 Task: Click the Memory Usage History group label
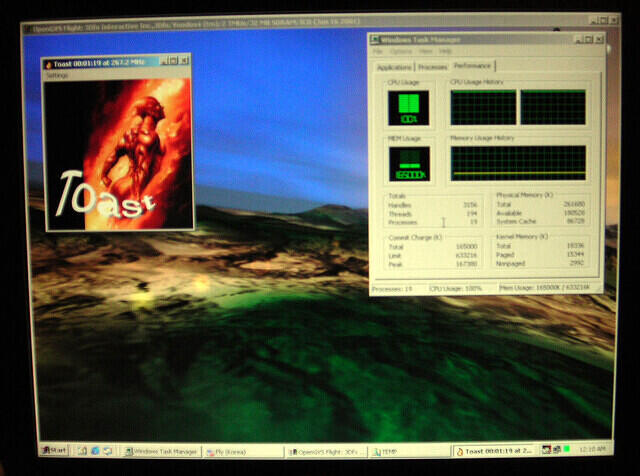coord(482,138)
